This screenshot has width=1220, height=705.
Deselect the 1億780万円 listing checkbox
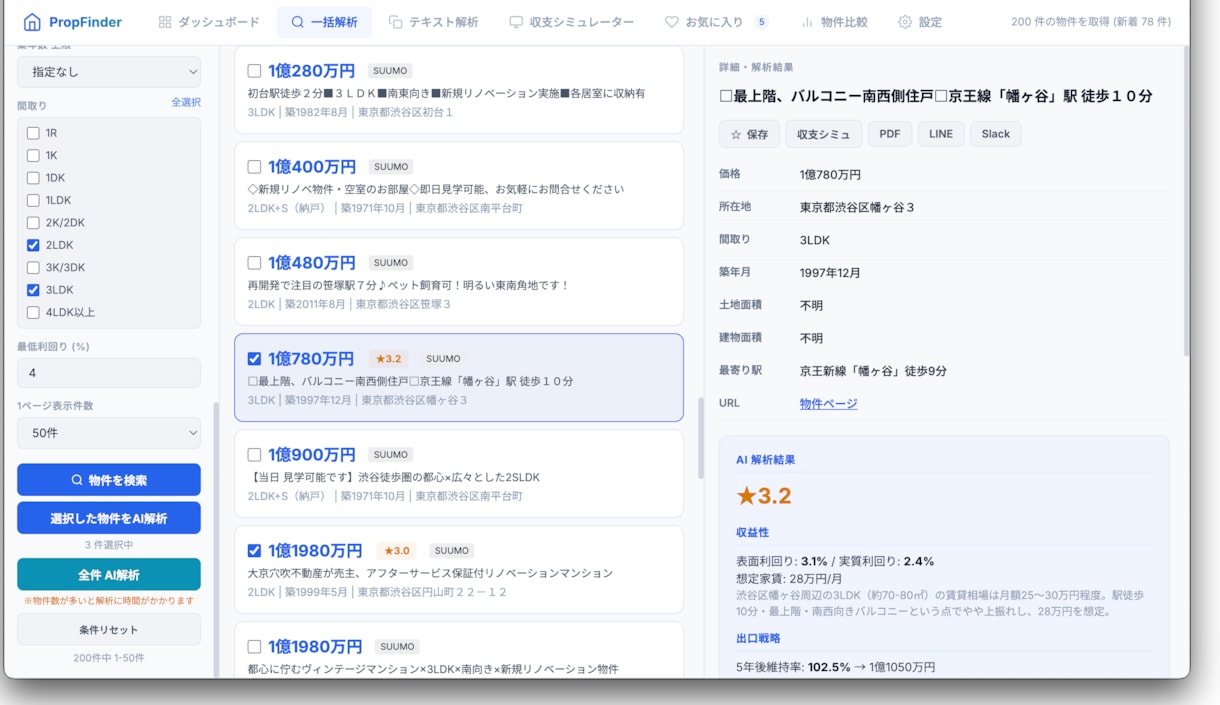coord(254,359)
